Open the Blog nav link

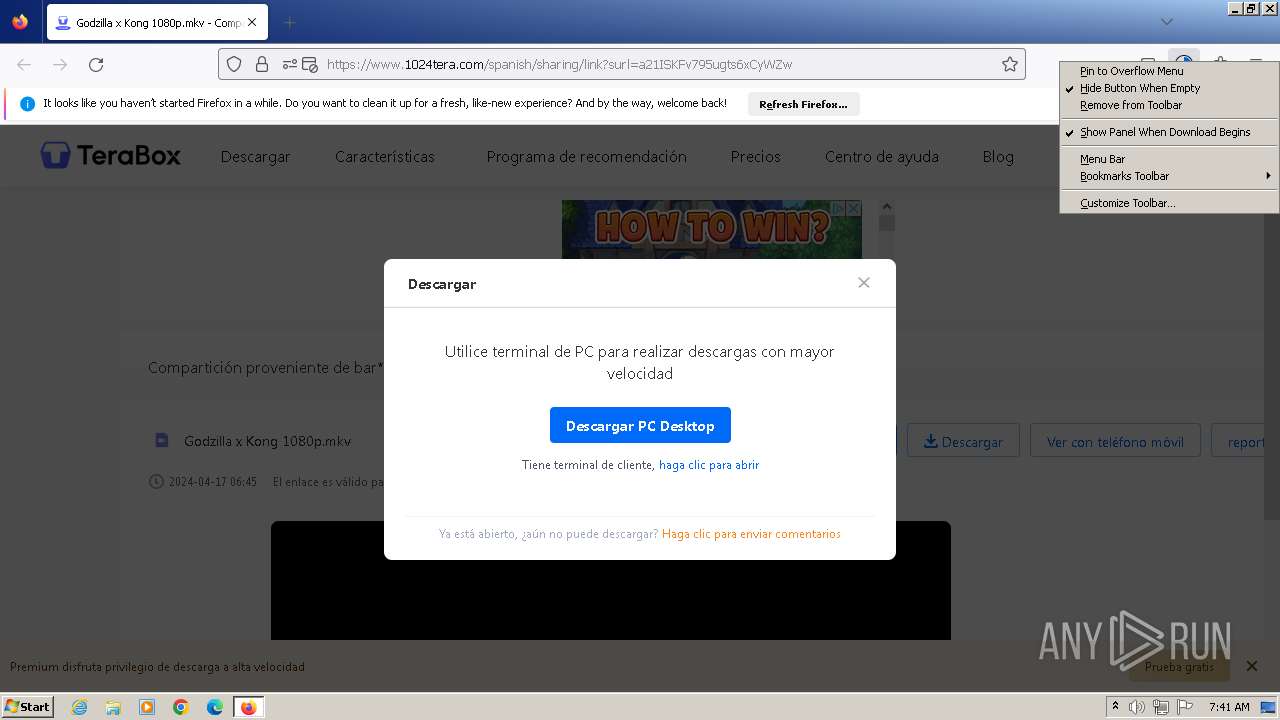point(998,157)
